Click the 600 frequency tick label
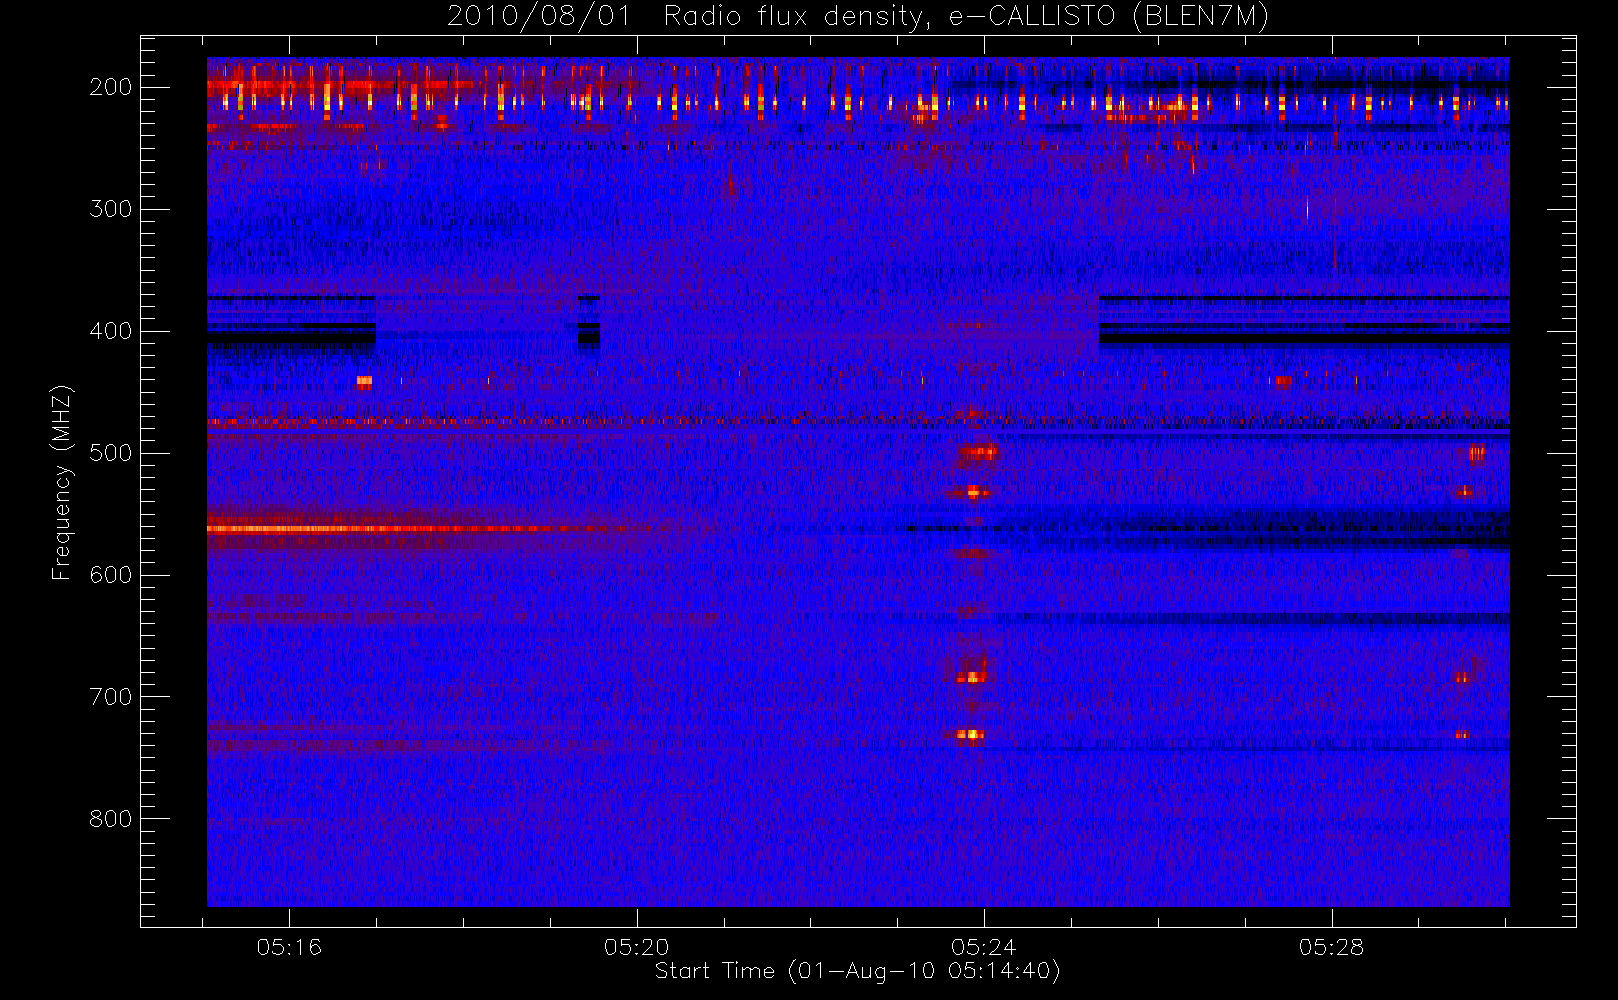This screenshot has height=1000, width=1618. click(111, 575)
